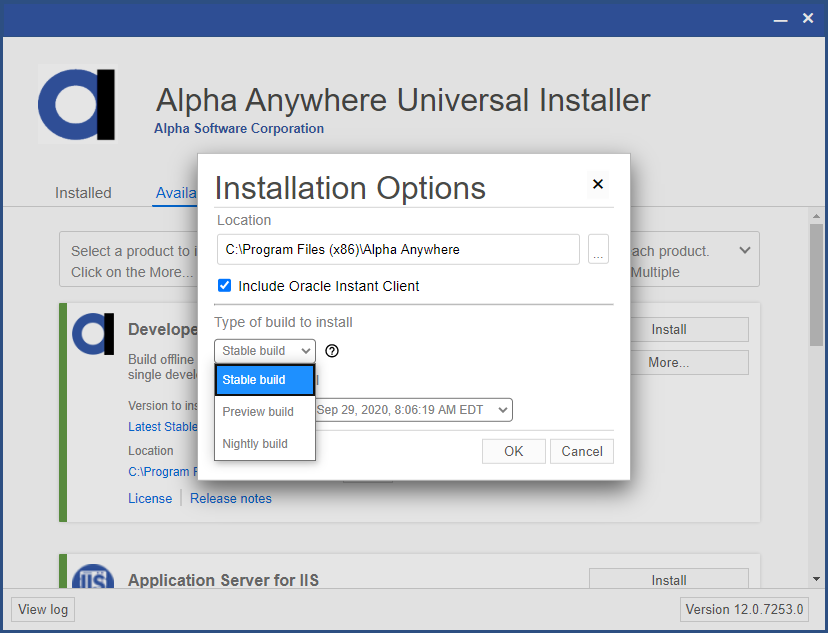Choose Preview build from the dropdown

pyautogui.click(x=265, y=412)
